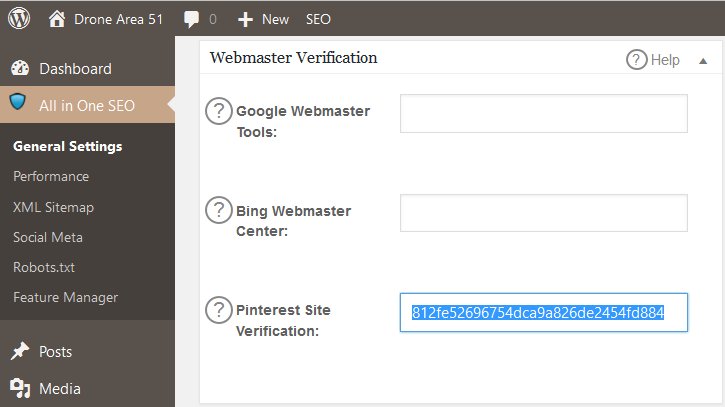Collapse the Webmaster Verification panel
The width and height of the screenshot is (725, 407).
pos(703,61)
